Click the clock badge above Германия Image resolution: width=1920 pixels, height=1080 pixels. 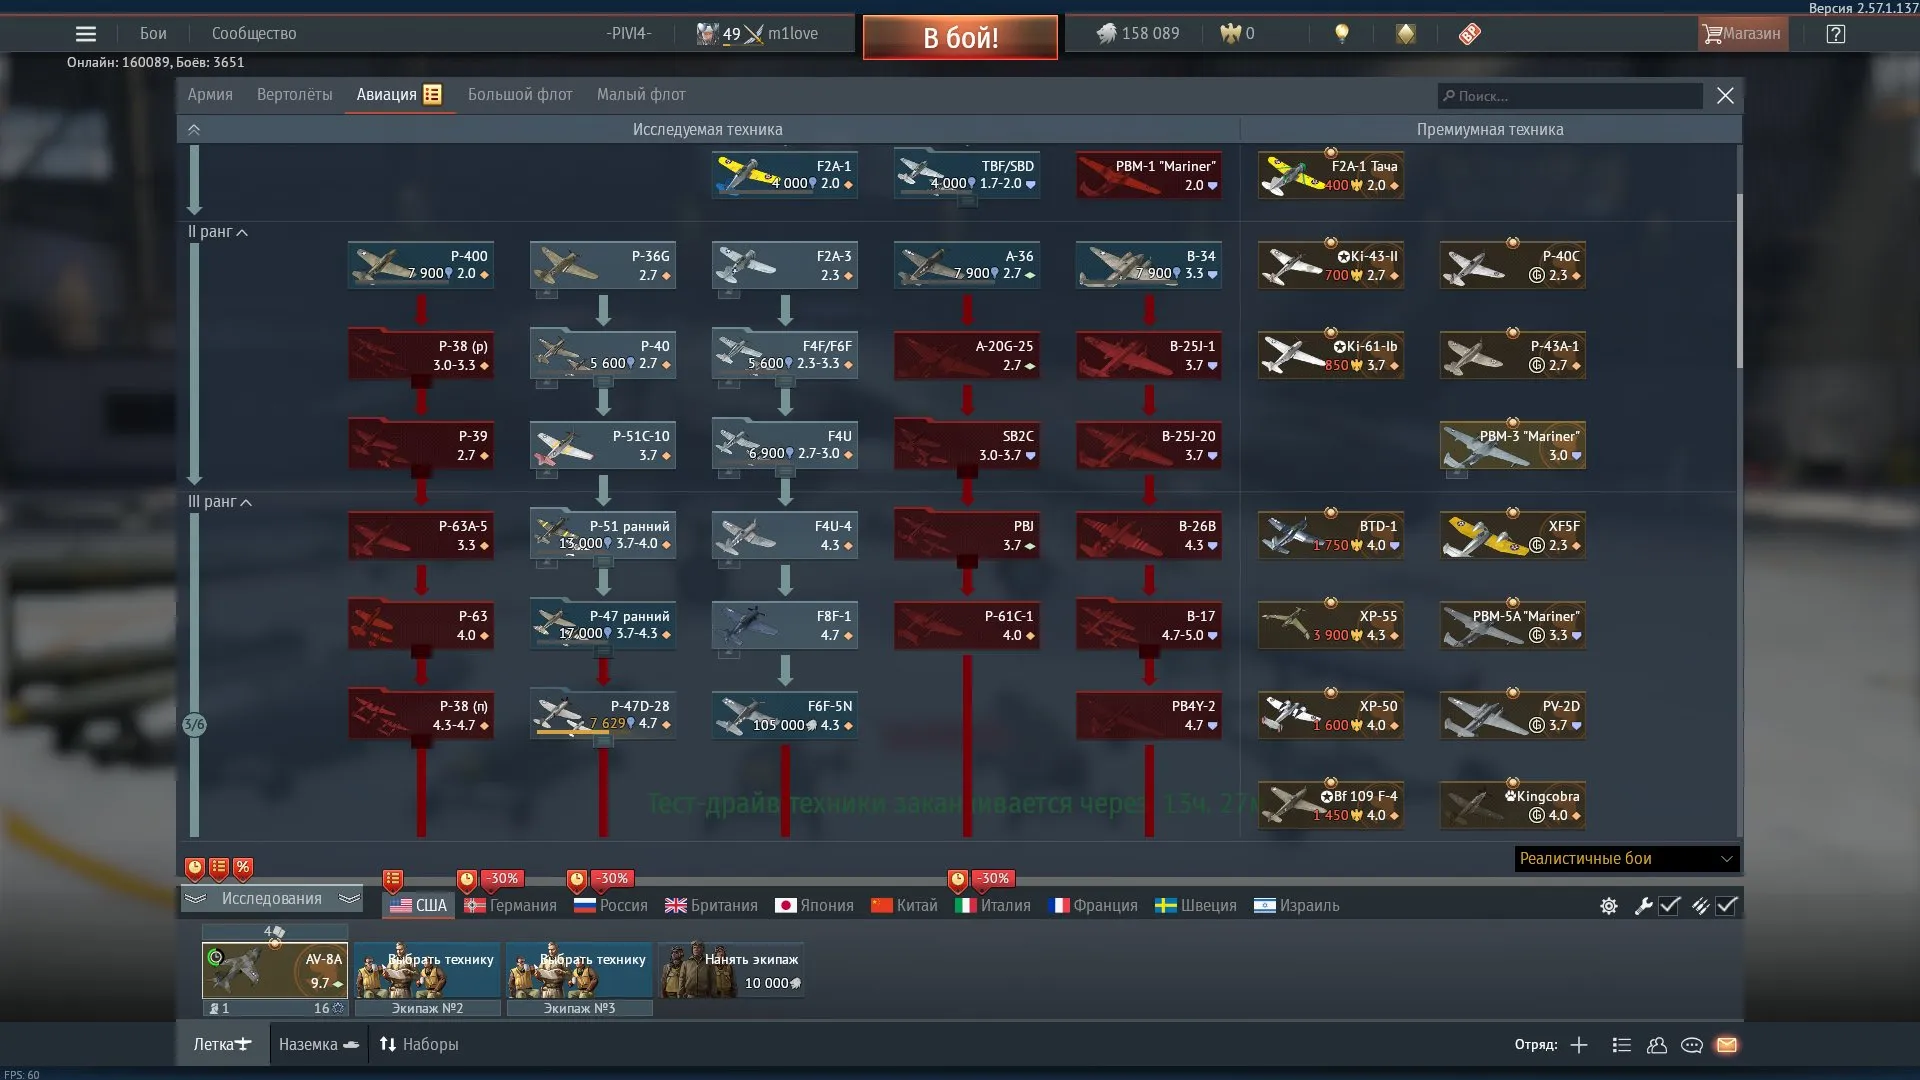tap(467, 880)
